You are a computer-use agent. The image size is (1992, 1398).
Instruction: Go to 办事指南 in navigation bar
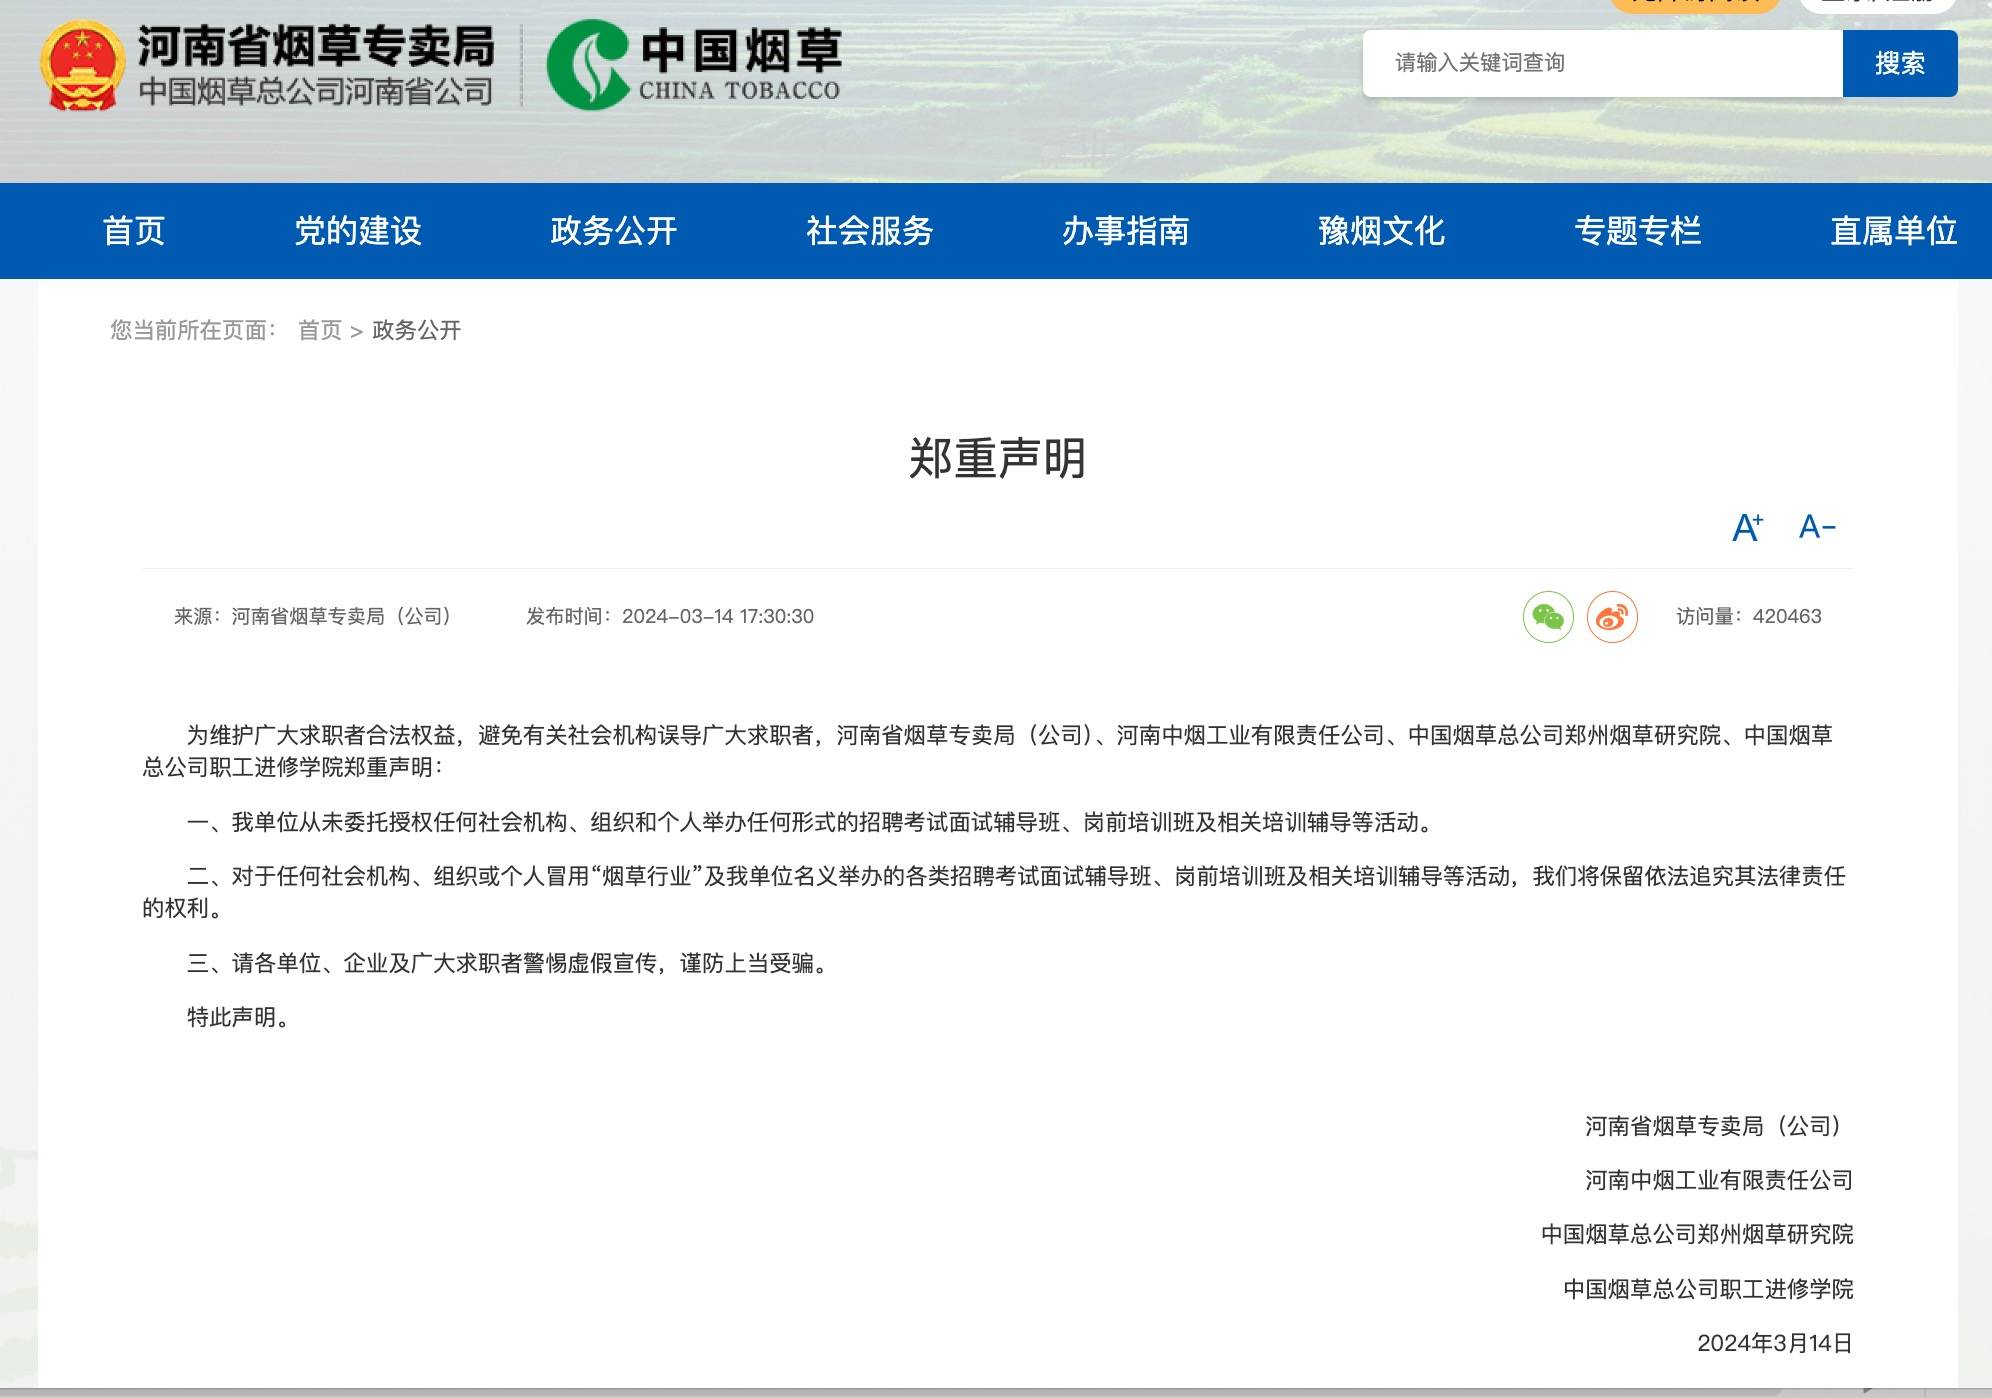pyautogui.click(x=1125, y=231)
